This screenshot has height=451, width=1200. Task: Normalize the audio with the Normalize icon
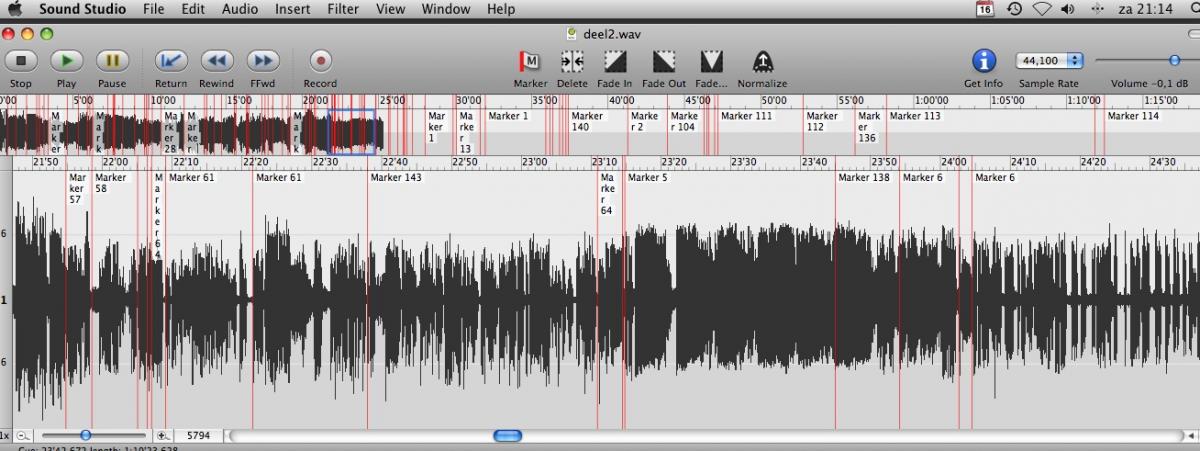coord(762,62)
